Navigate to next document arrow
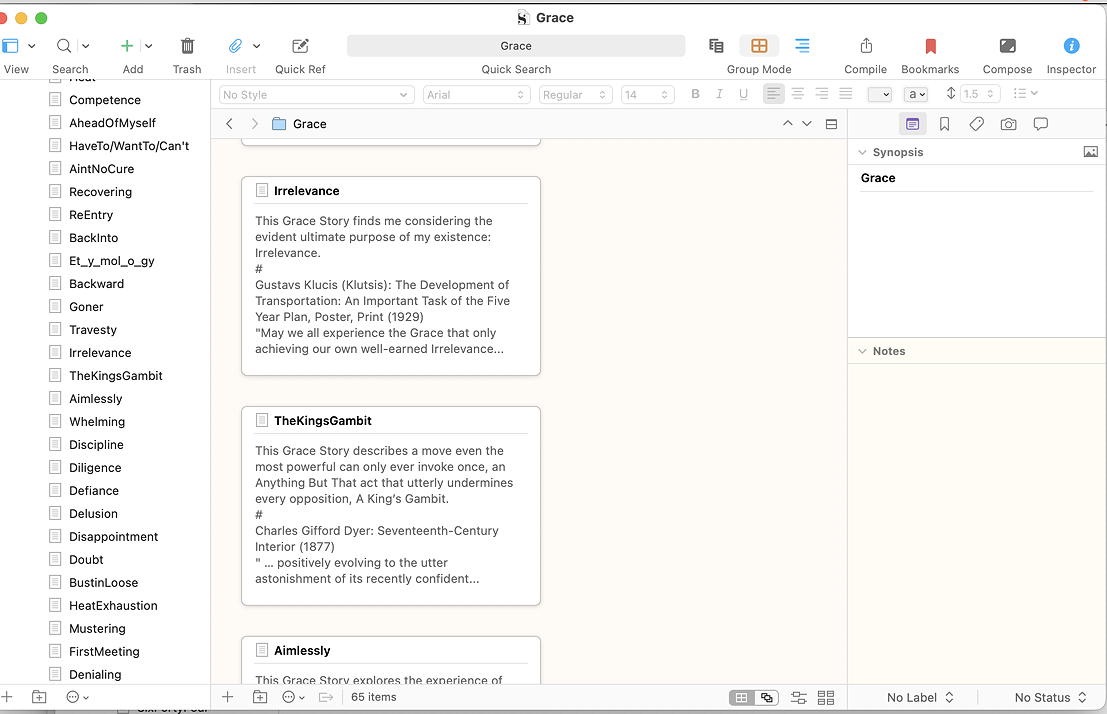The image size is (1107, 714). [807, 124]
